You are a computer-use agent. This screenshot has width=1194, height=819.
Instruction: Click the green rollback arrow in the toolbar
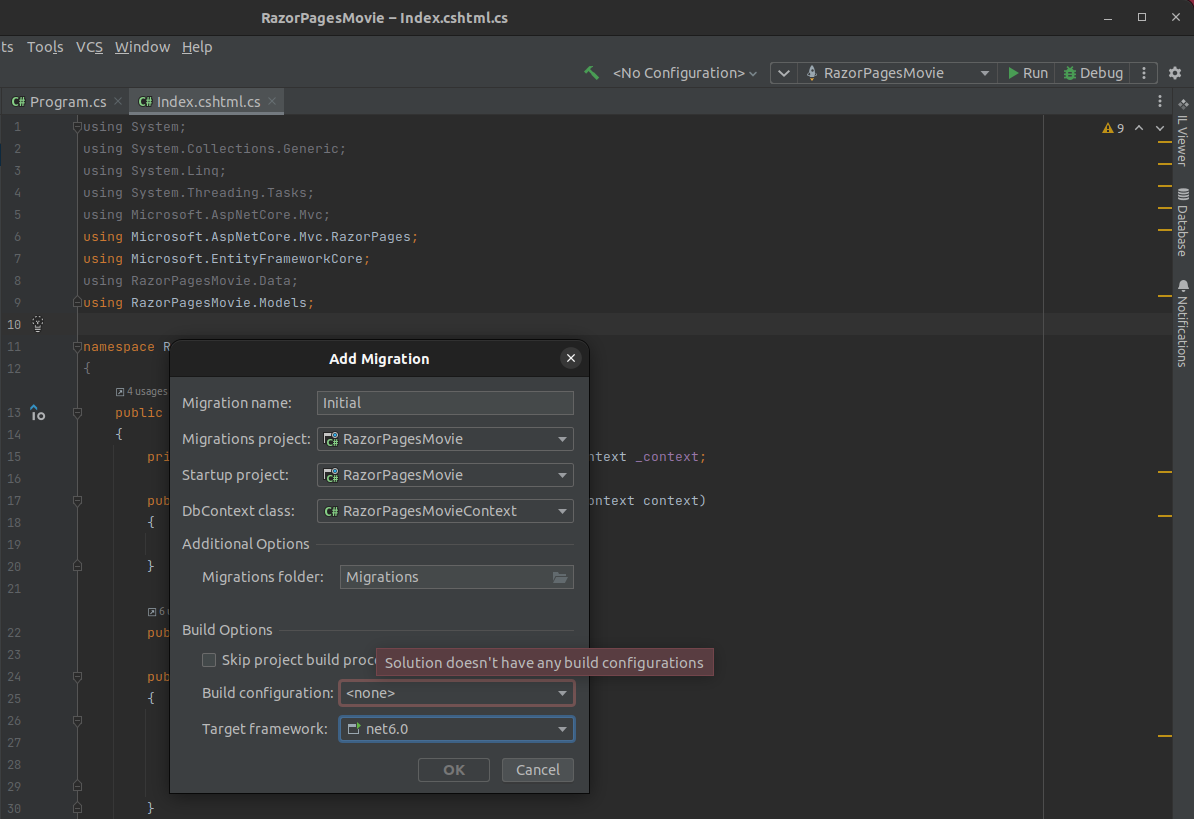[x=591, y=72]
